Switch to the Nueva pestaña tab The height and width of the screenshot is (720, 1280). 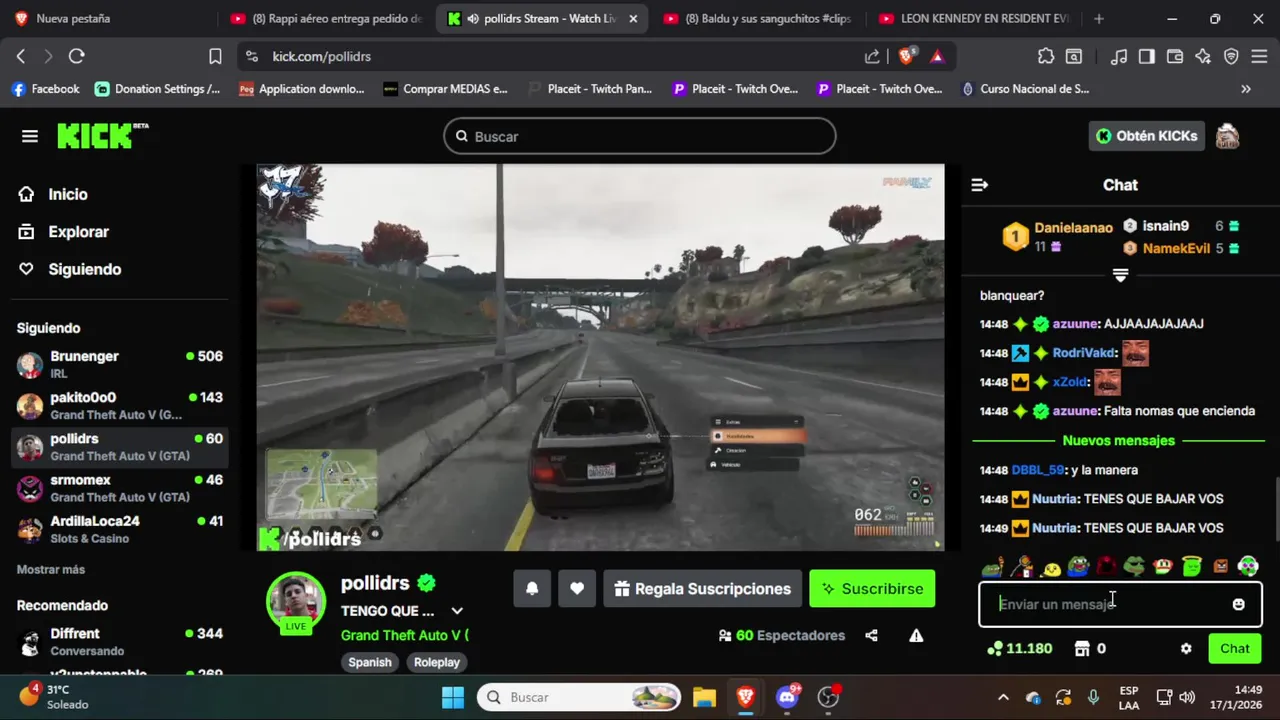108,19
